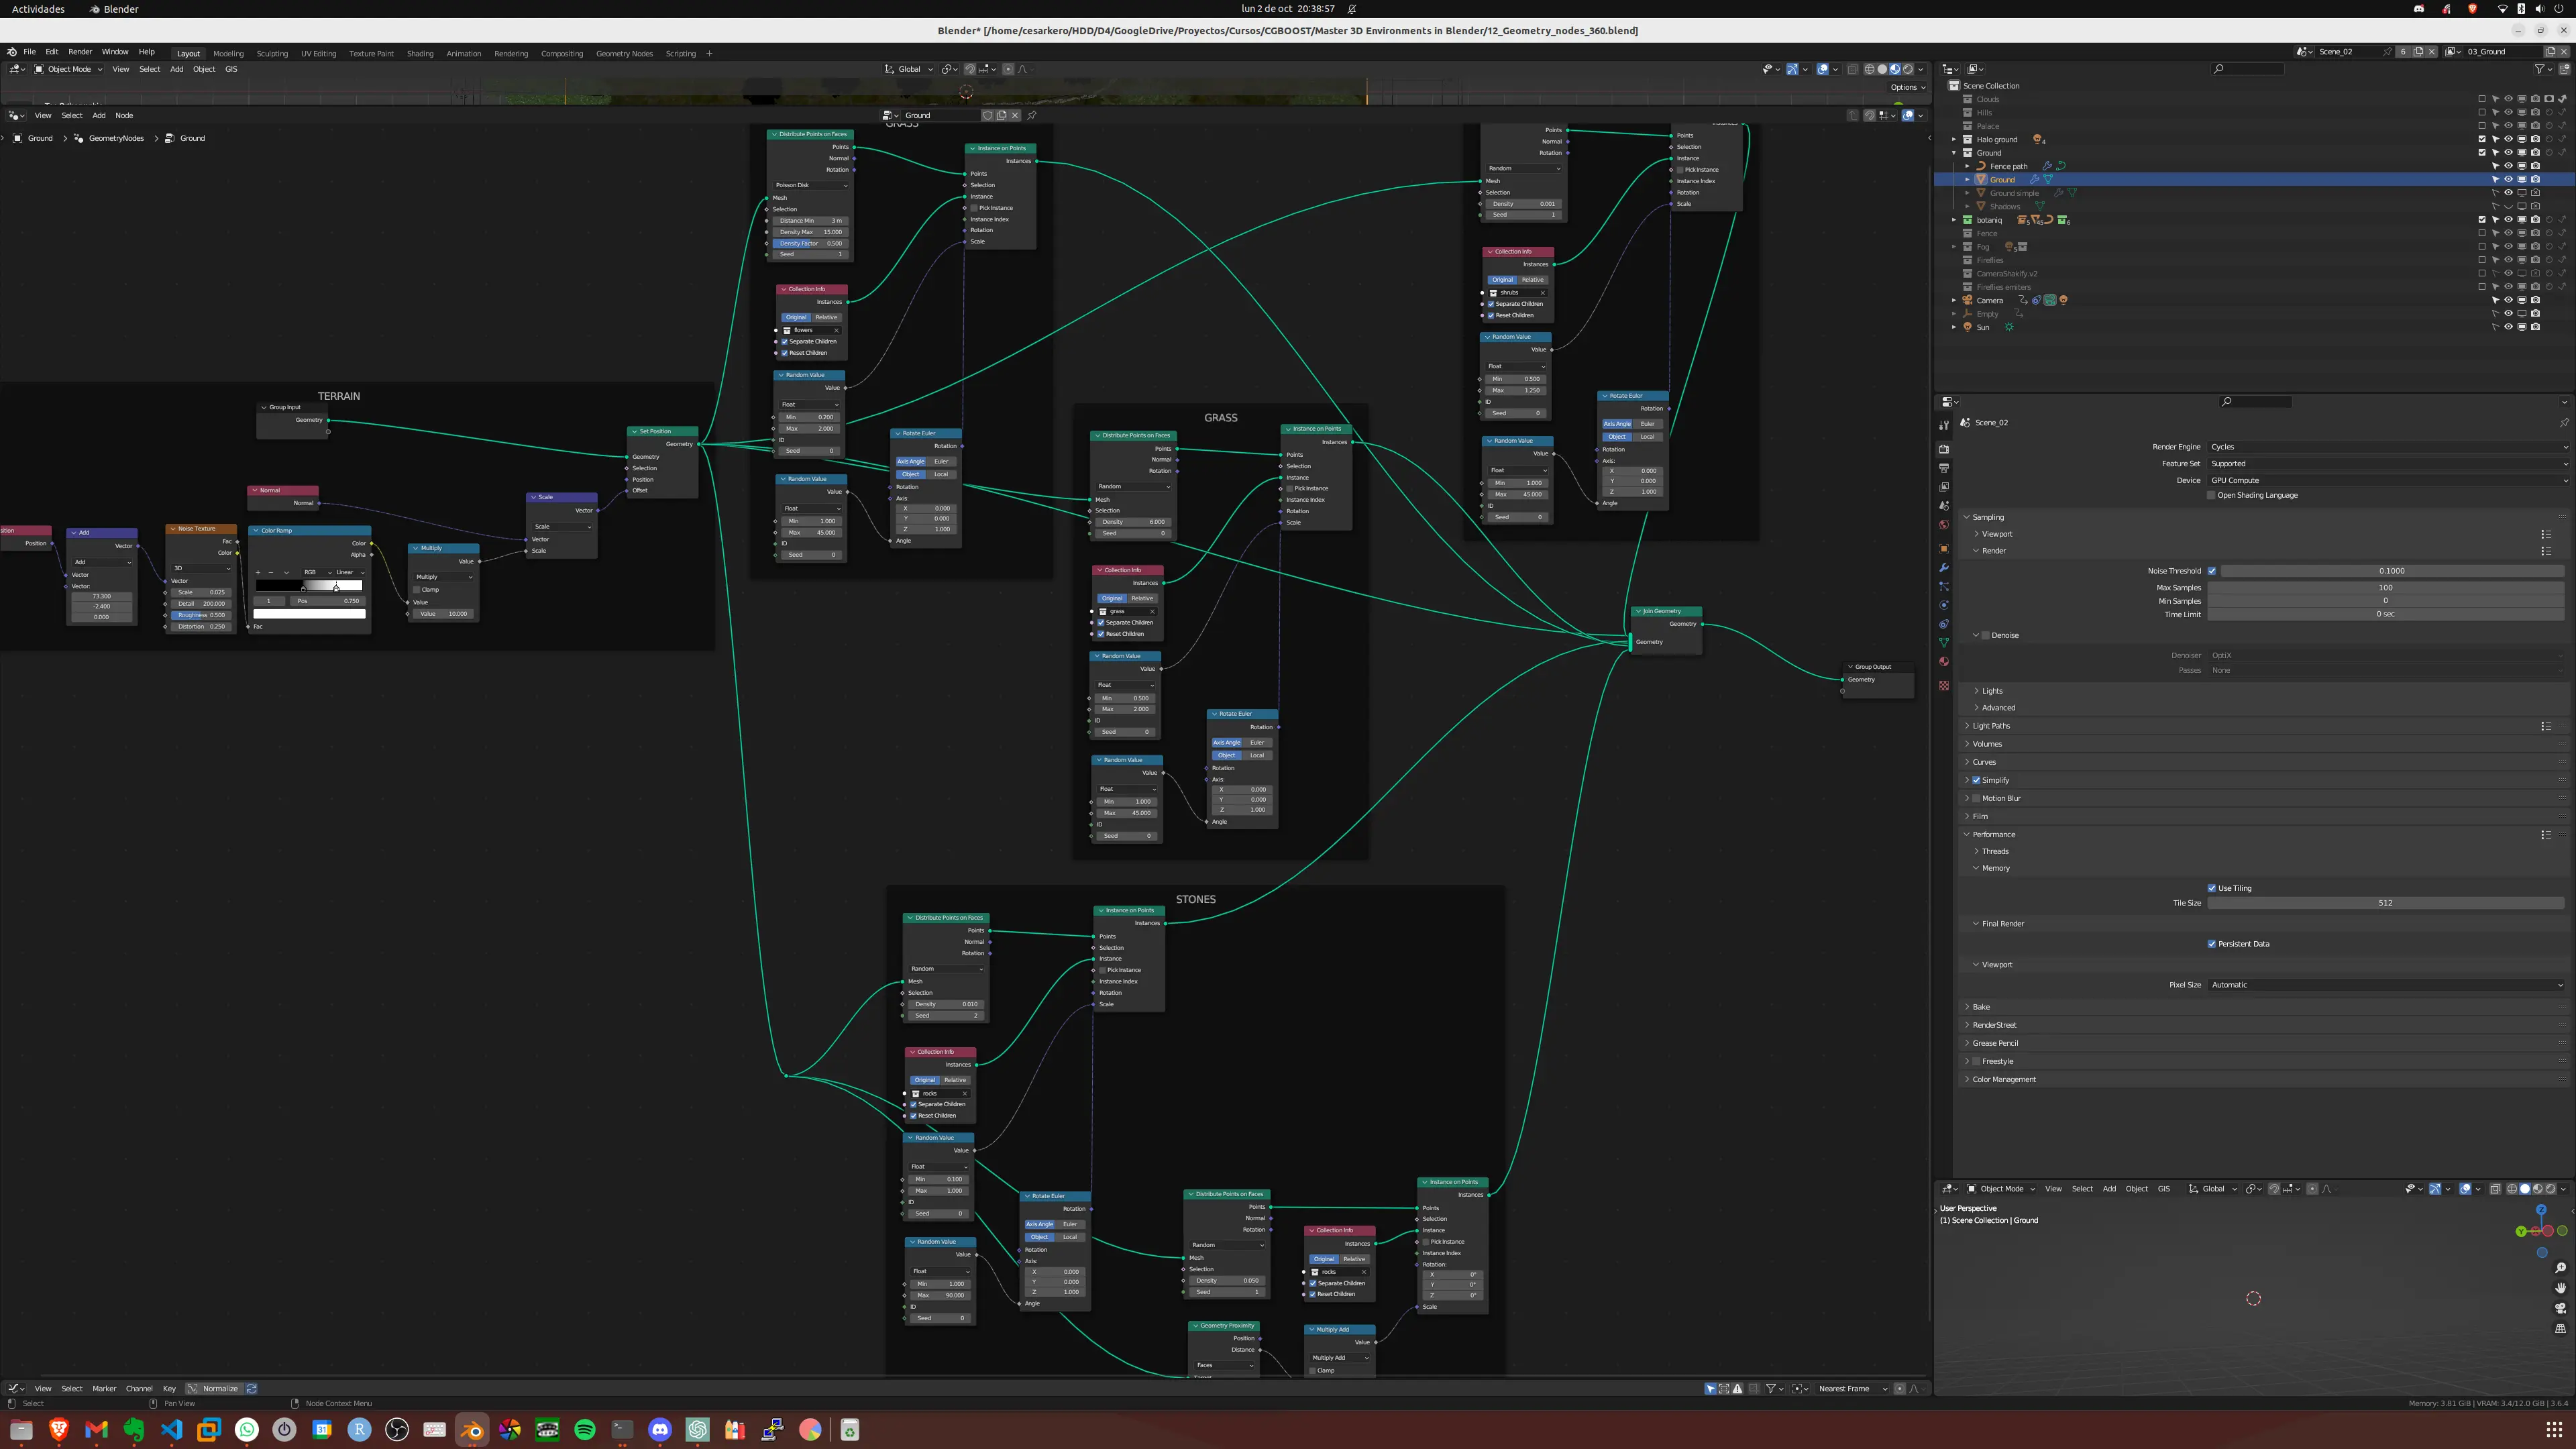2576x1449 pixels.
Task: Hide the Ground object with its eye icon
Action: tap(2508, 180)
